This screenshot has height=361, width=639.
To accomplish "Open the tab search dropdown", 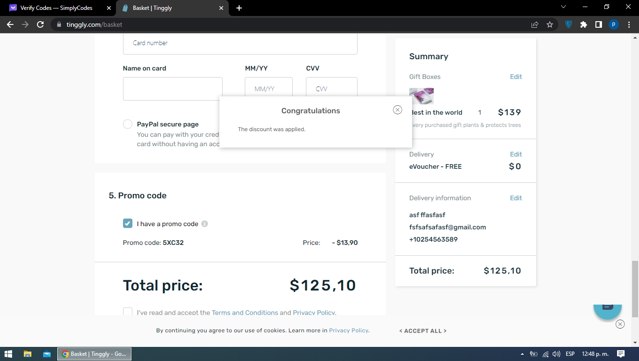I will click(563, 7).
